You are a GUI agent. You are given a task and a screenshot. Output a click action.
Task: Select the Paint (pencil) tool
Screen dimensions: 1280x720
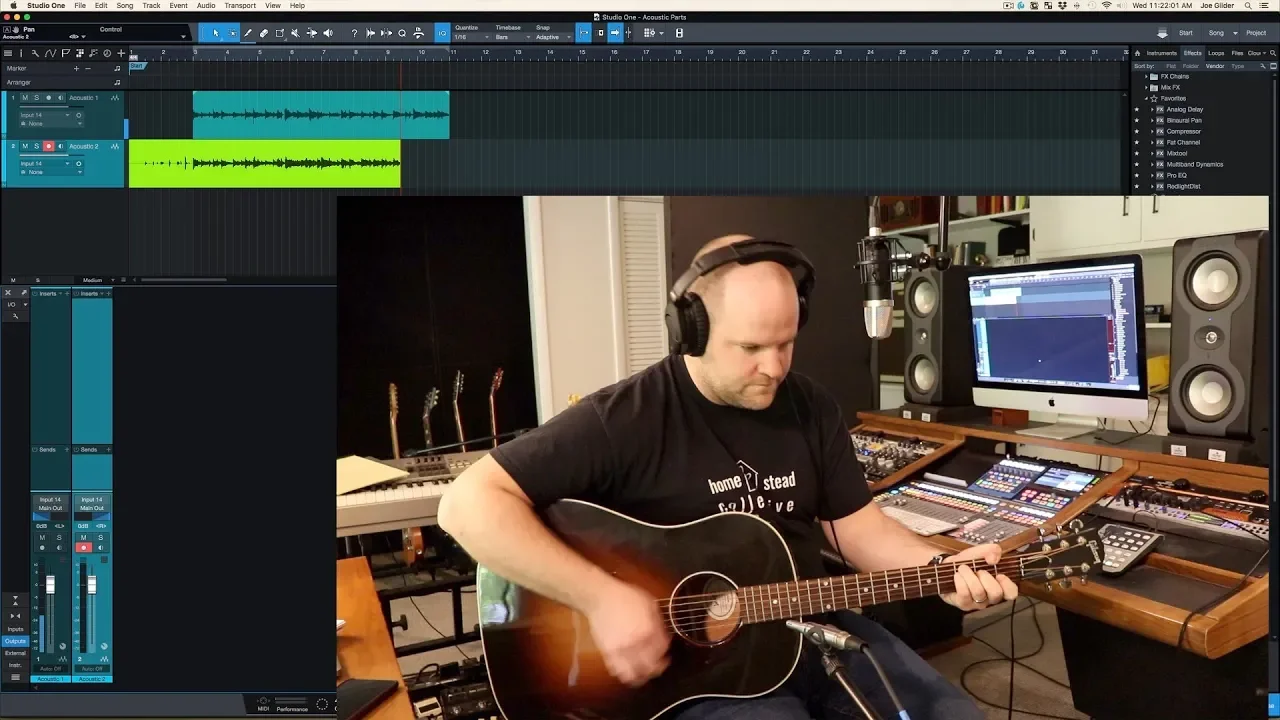pos(248,33)
